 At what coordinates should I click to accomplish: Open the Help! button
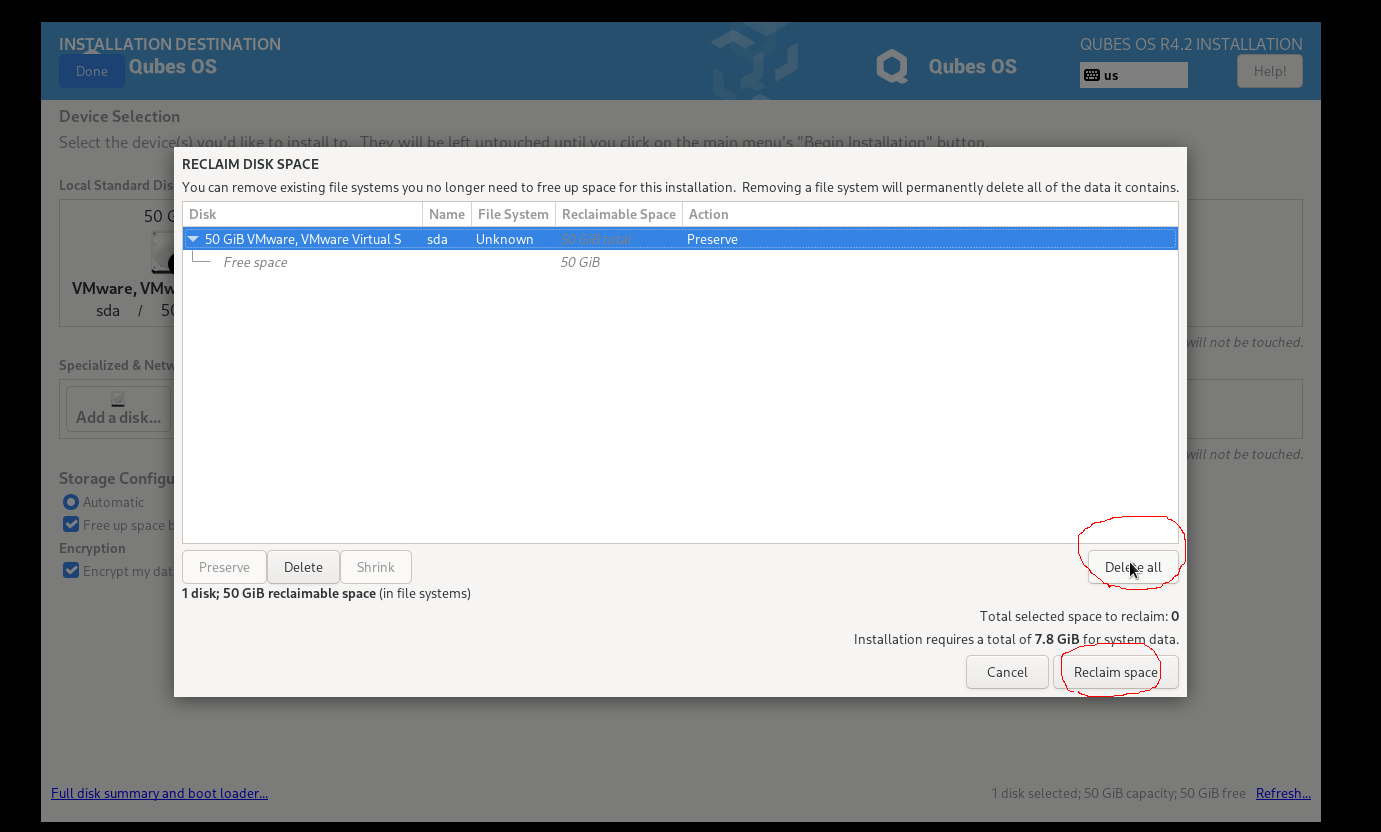point(1270,71)
